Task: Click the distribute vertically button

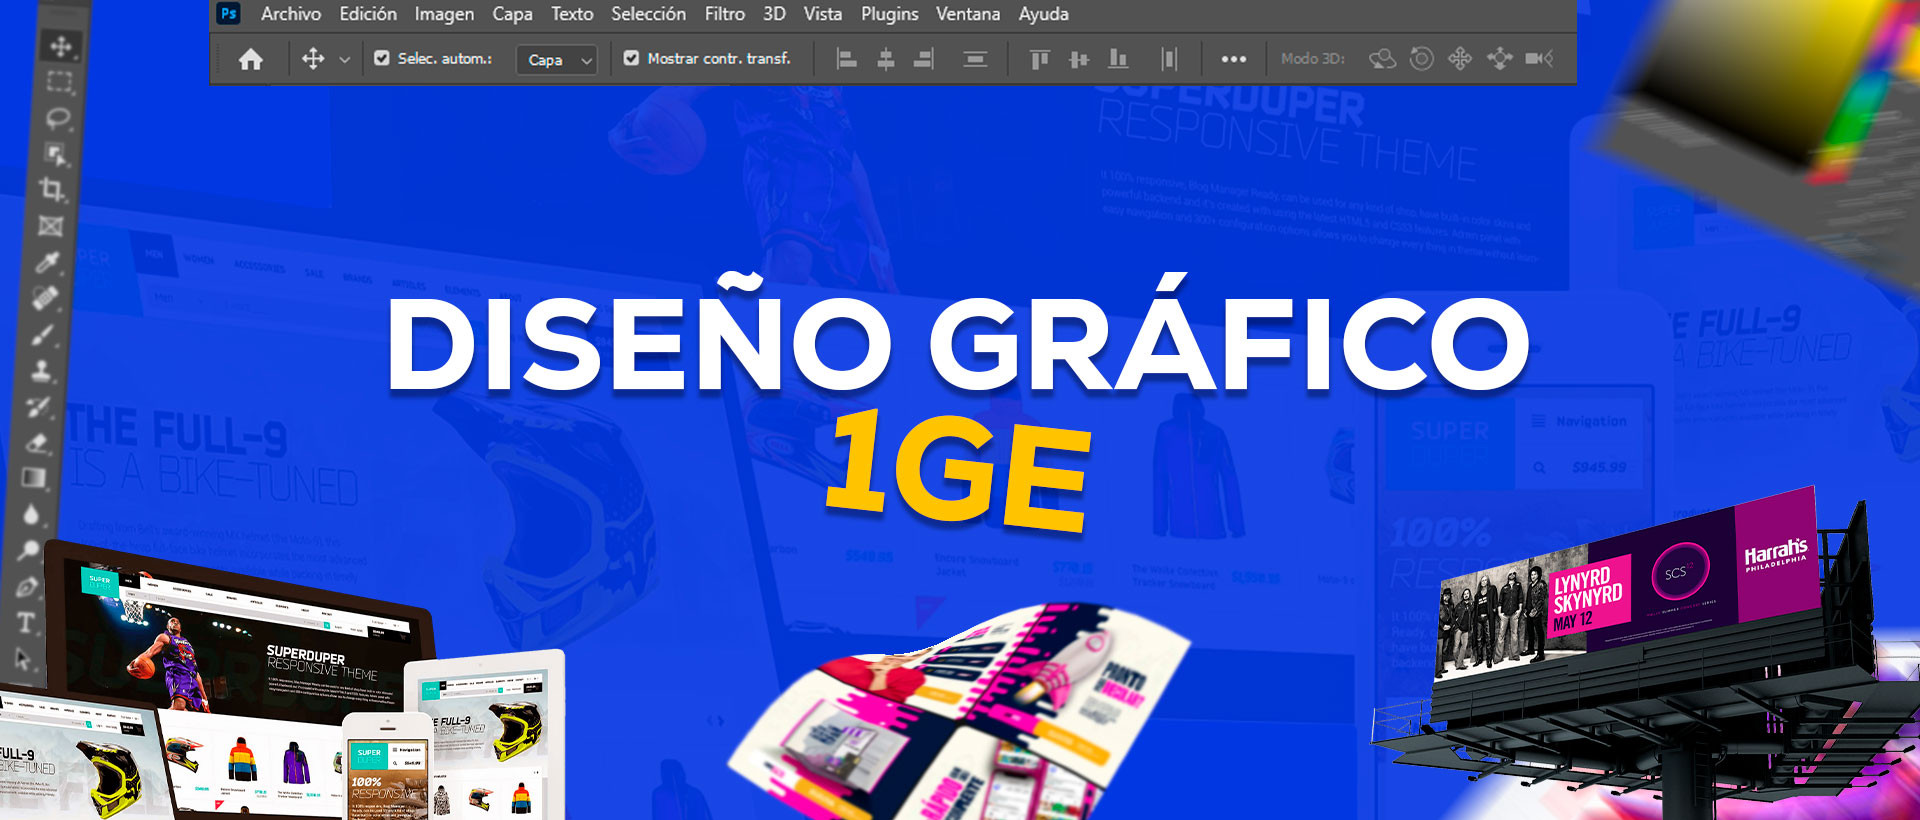Action: [975, 59]
